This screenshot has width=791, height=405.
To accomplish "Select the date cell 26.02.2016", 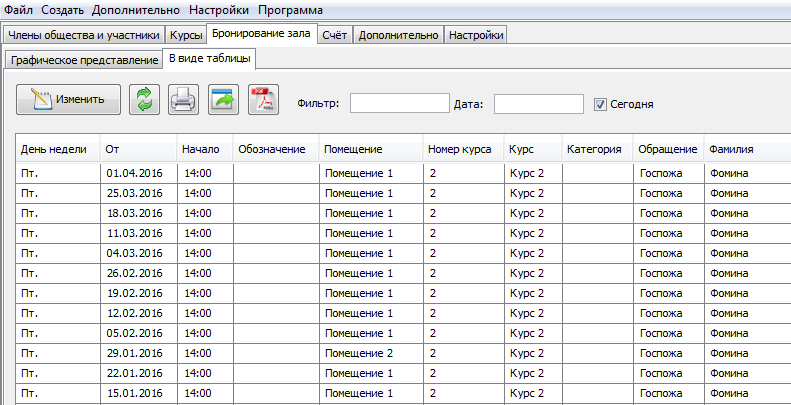I will coord(139,273).
